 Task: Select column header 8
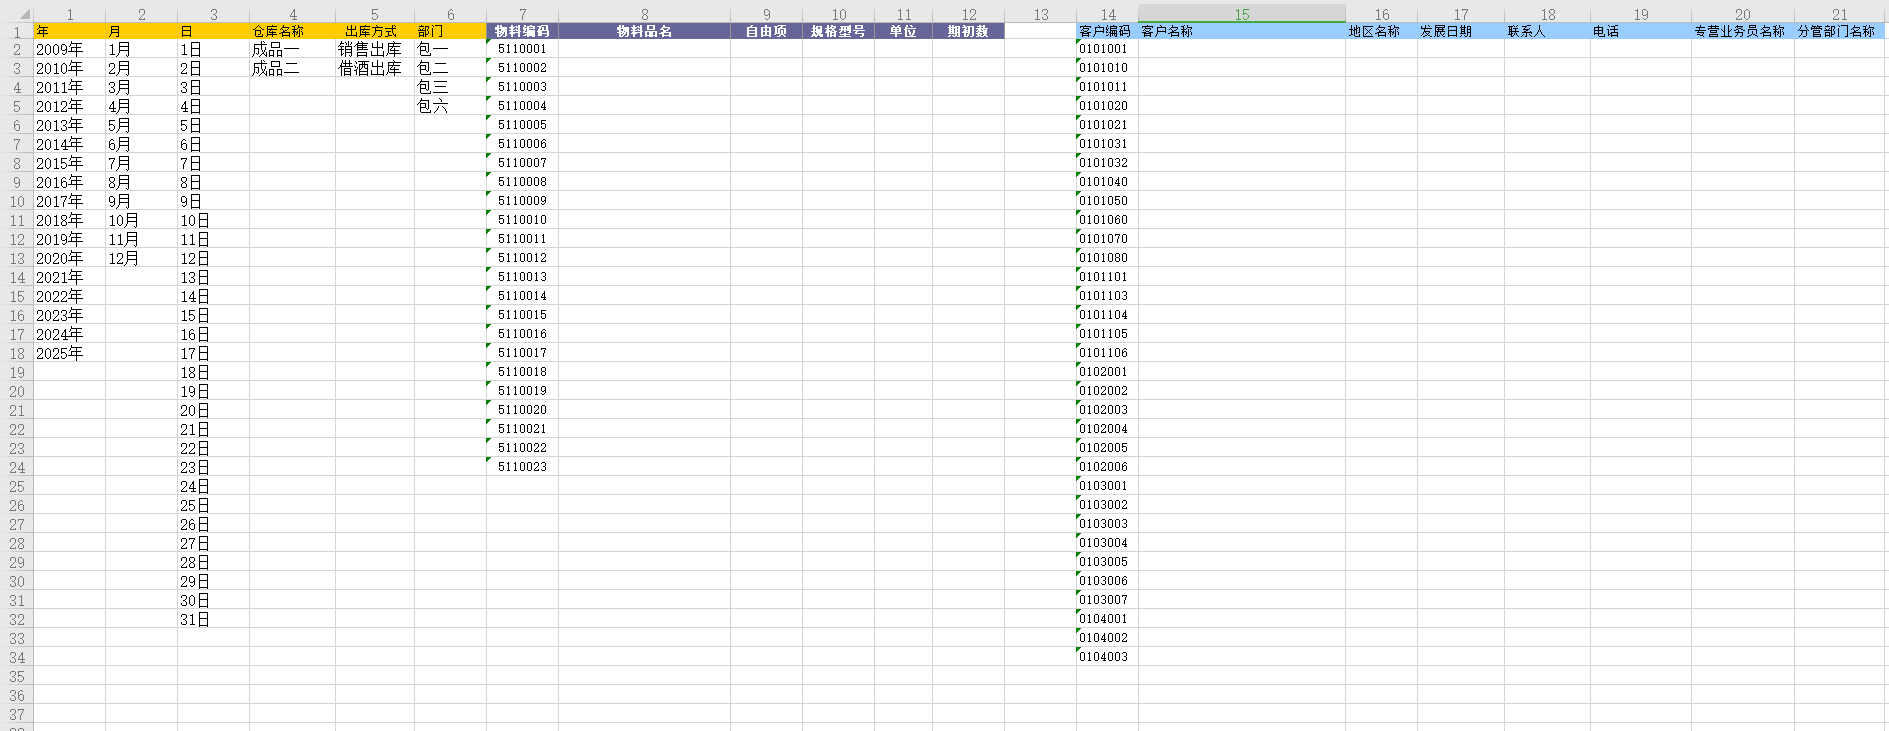645,14
